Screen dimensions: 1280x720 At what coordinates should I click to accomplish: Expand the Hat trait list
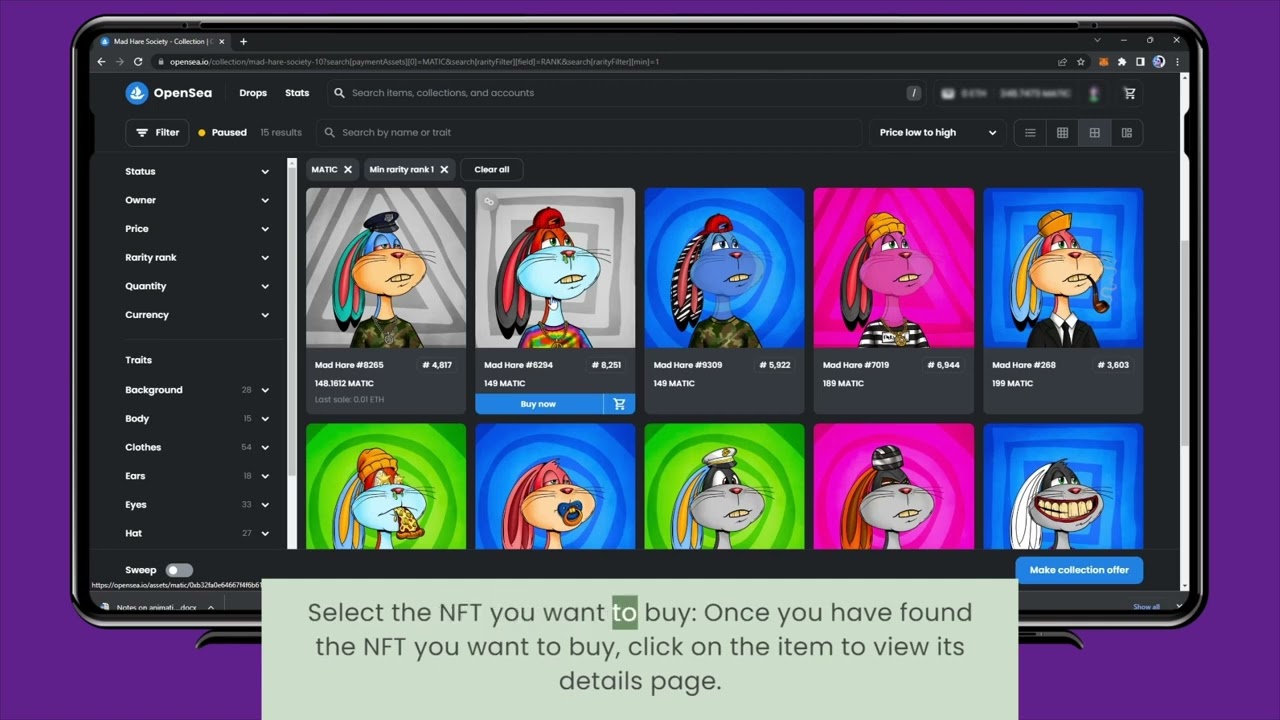[x=197, y=533]
